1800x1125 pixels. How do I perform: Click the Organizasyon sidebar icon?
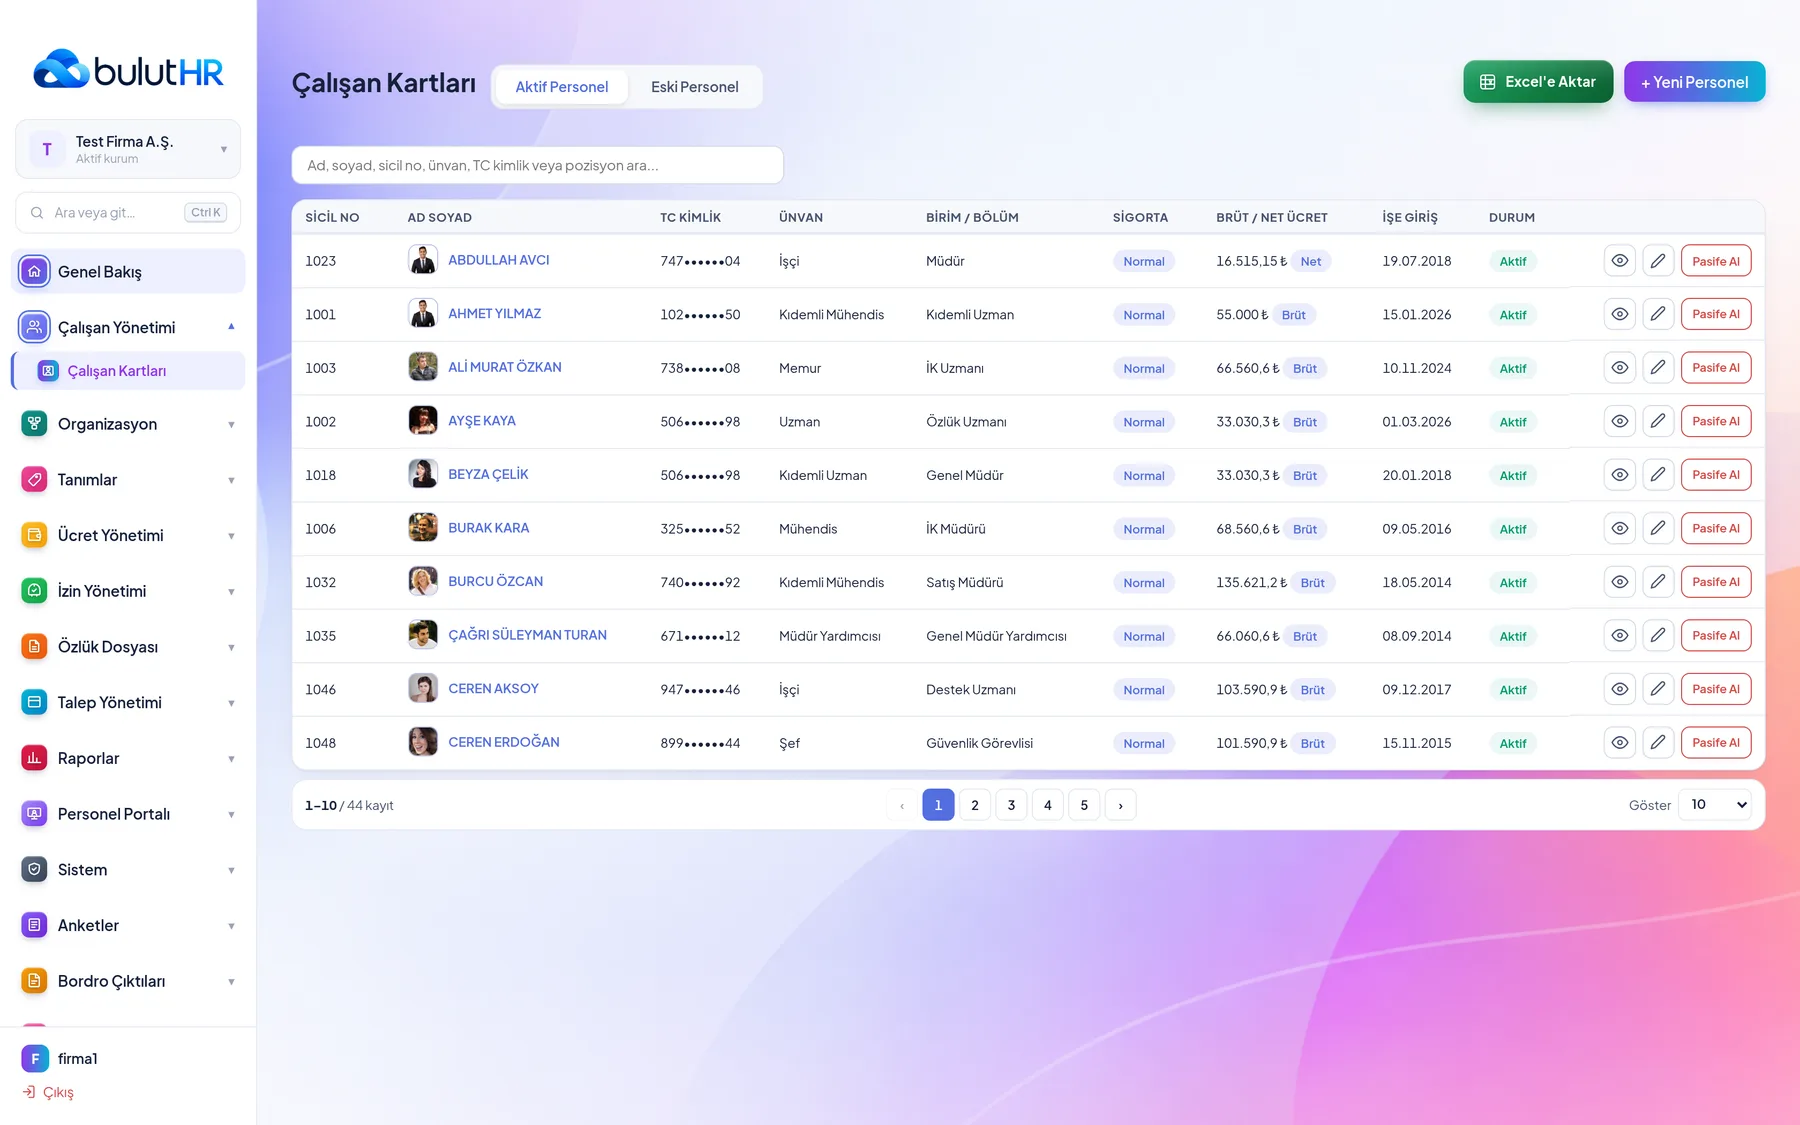tap(34, 423)
